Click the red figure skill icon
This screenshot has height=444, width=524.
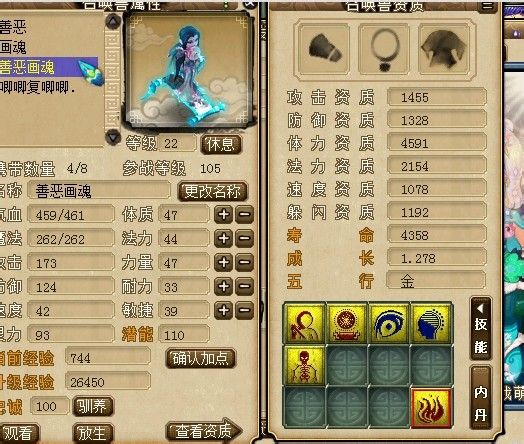[x=304, y=324]
